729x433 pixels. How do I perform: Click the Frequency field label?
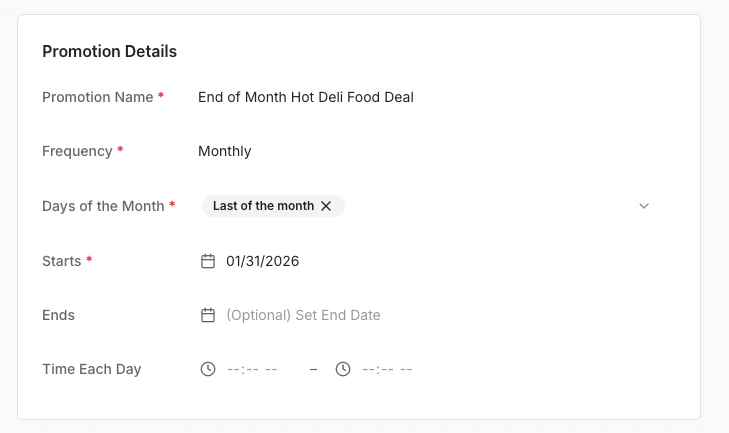(77, 152)
